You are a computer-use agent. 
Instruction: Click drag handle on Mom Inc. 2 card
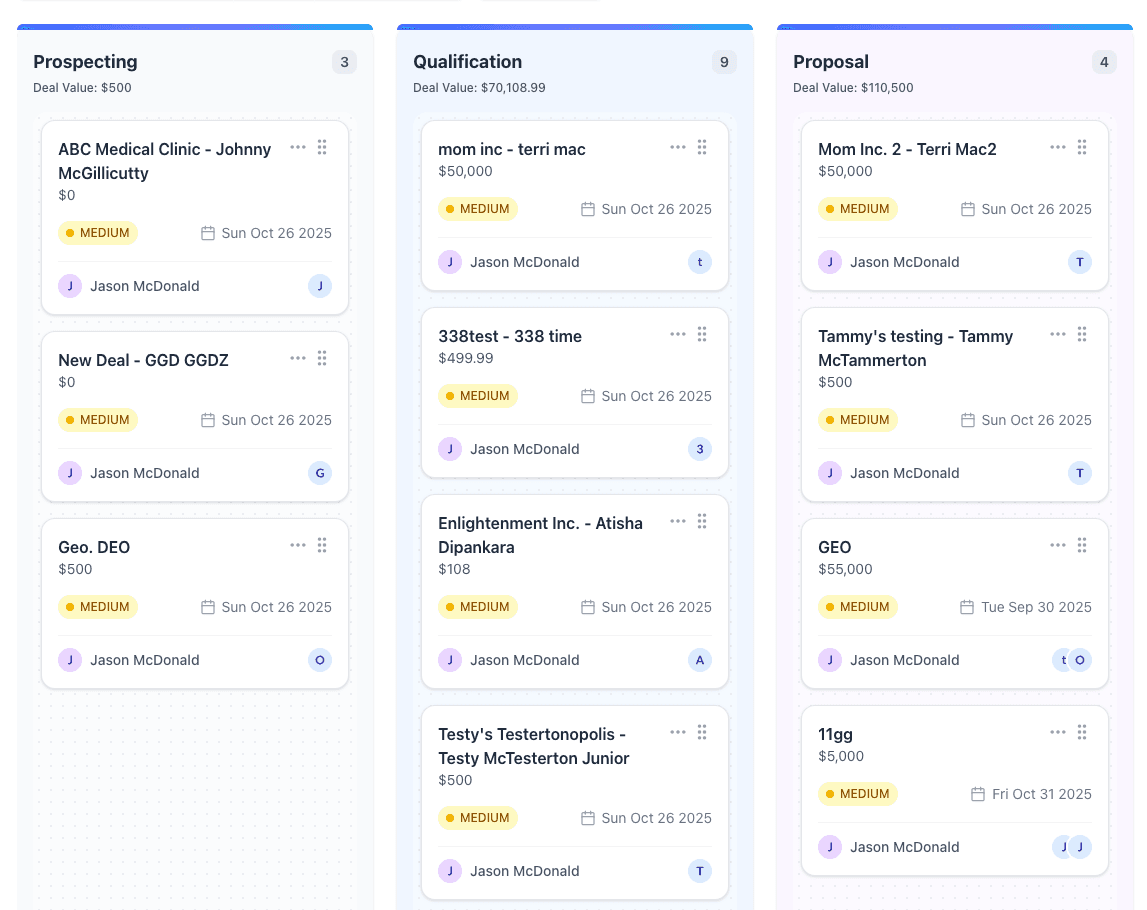coord(1082,147)
